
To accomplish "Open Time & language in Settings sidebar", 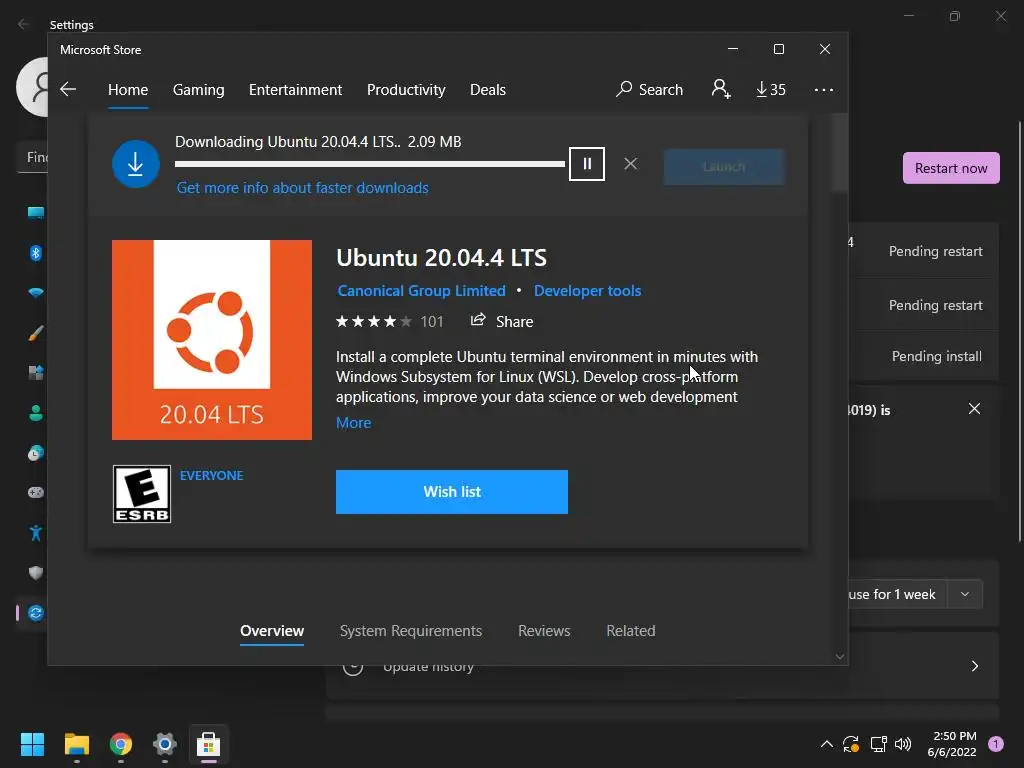I will click(35, 453).
